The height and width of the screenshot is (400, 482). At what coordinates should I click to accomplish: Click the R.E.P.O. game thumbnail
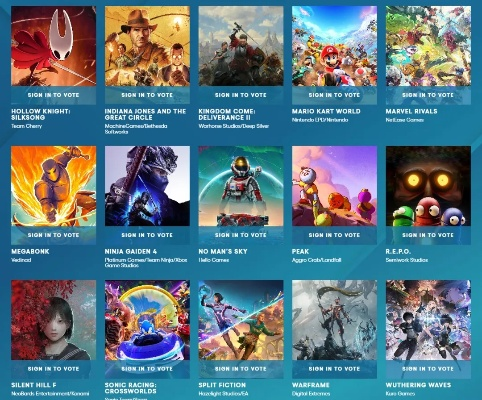coord(428,186)
